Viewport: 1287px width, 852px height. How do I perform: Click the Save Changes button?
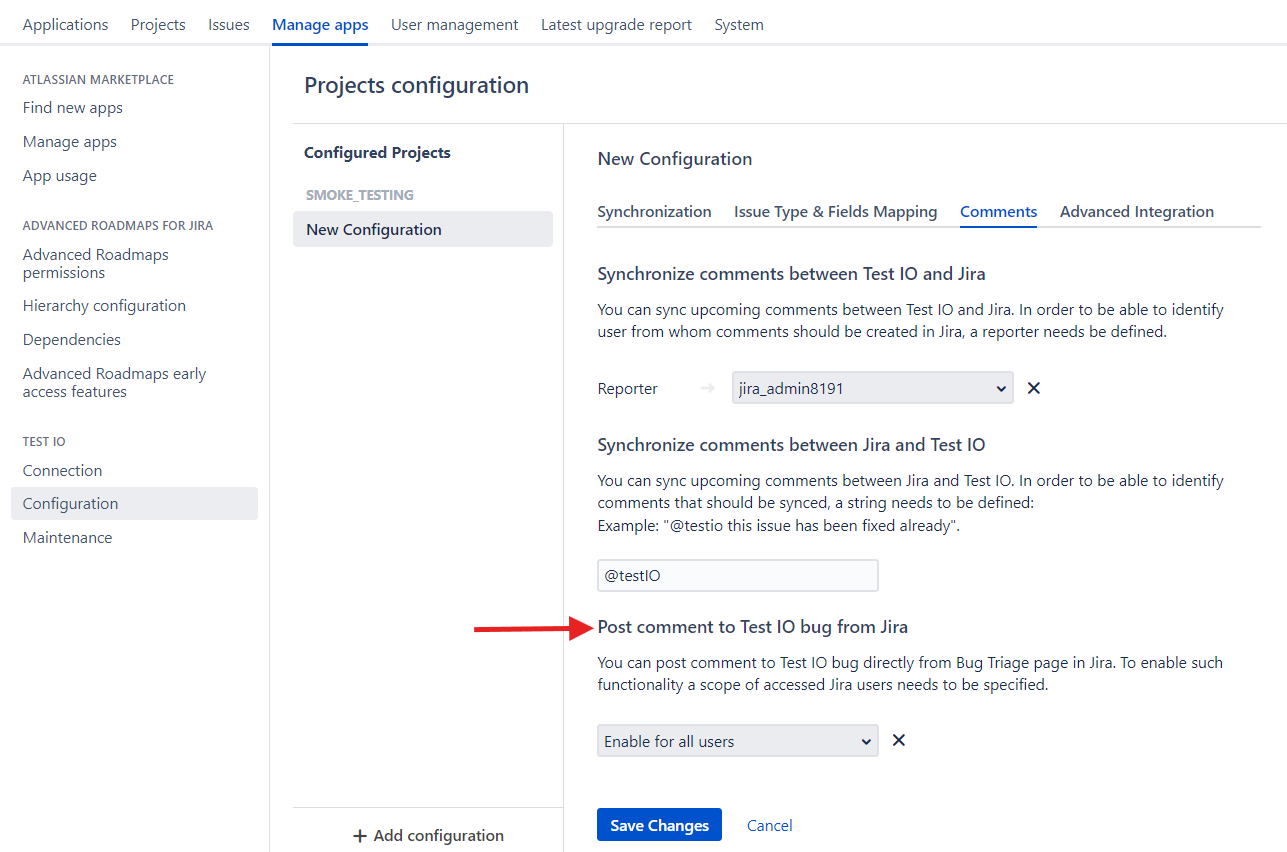(660, 825)
